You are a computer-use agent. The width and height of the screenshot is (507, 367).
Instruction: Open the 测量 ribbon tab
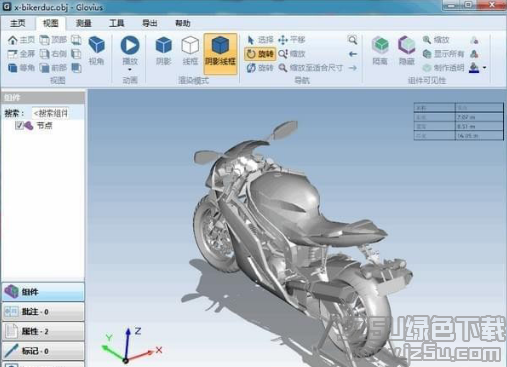[x=83, y=23]
